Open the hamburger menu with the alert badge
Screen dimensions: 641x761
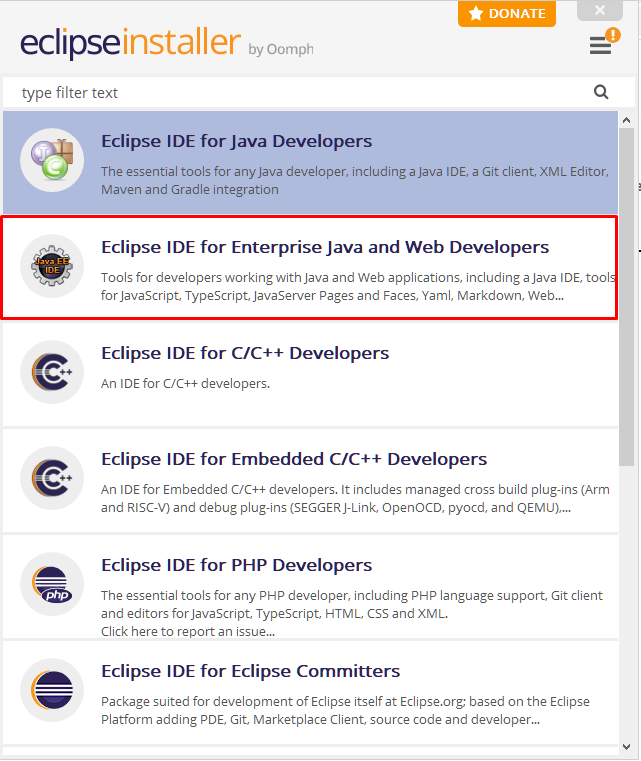[603, 42]
